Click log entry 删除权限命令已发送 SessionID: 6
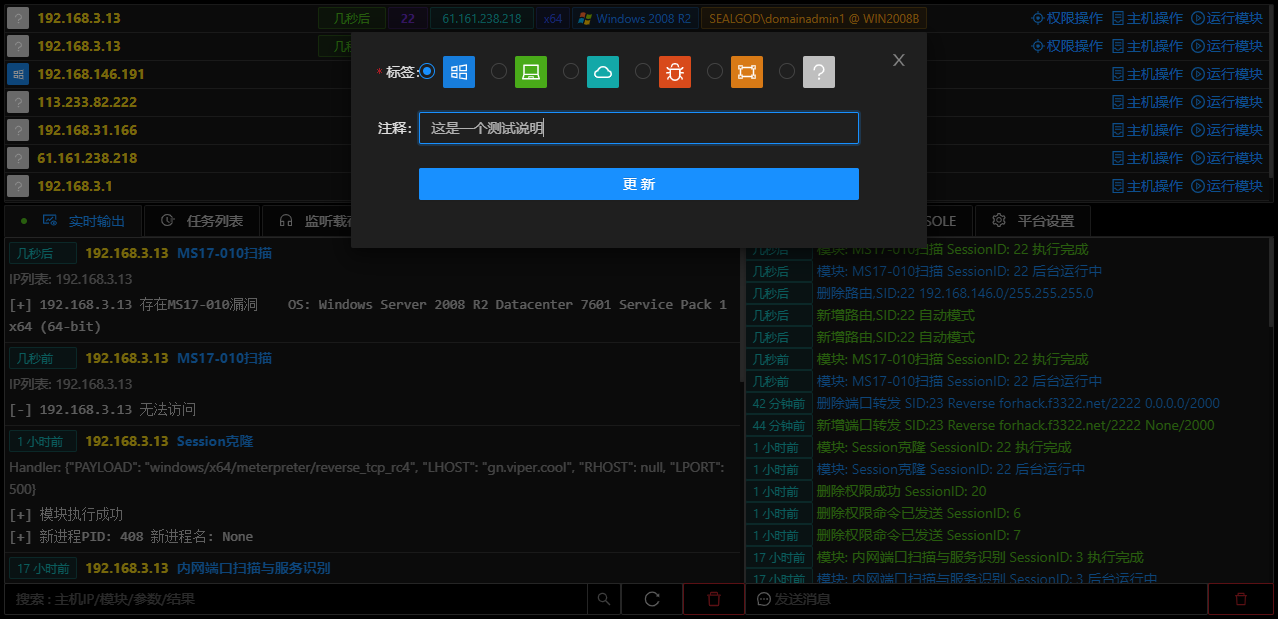Screen dimensions: 1278x619 click(918, 513)
